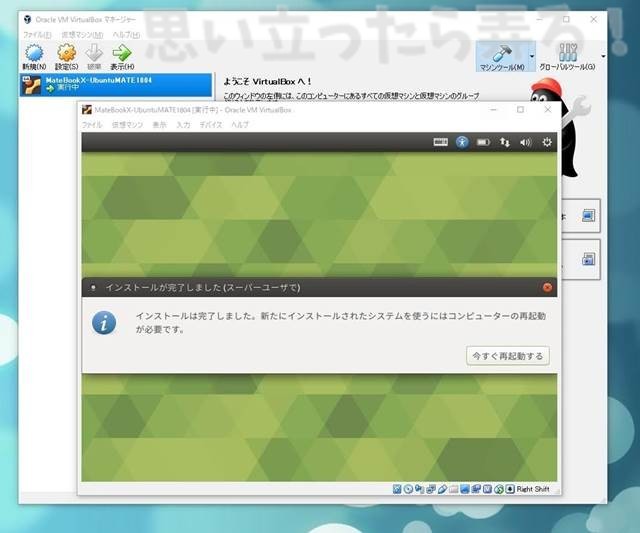The height and width of the screenshot is (533, 640).
Task: Select MateBookX-UbuntuMATE1804 VM in list
Action: point(116,84)
